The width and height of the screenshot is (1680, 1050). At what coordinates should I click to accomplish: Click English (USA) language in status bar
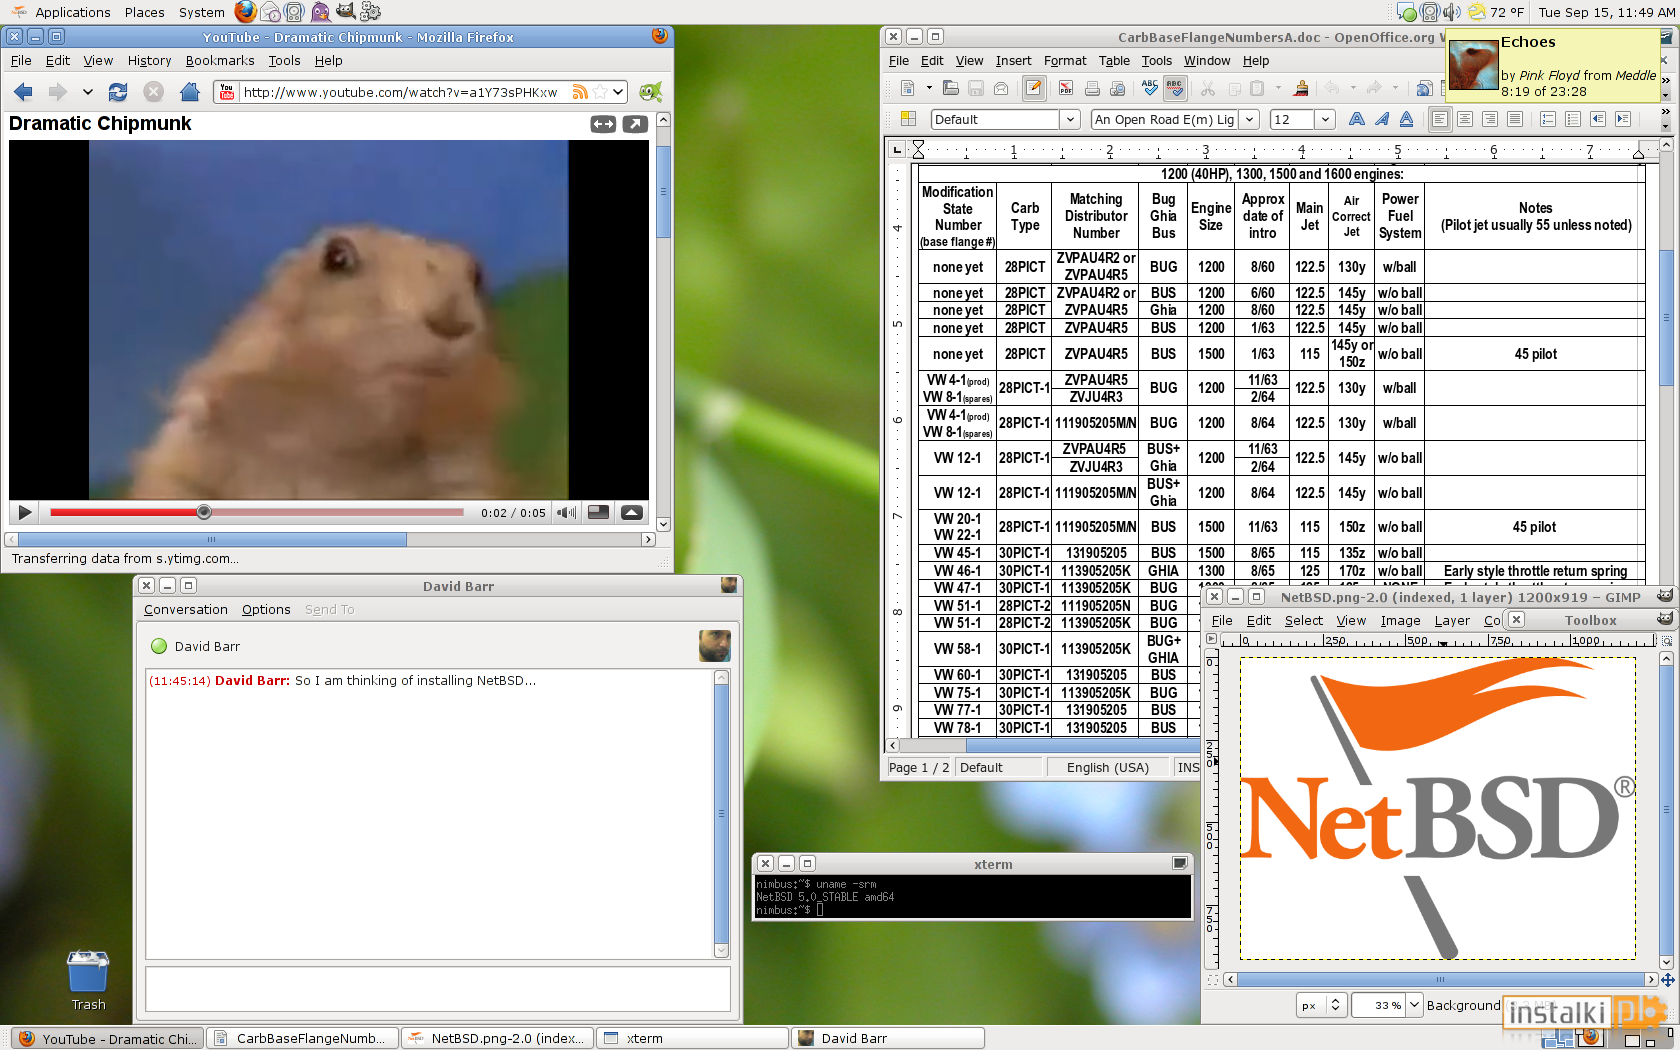pos(1107,768)
